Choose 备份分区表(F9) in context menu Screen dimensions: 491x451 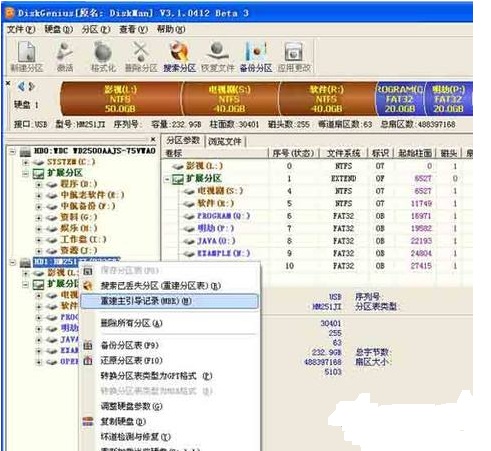click(x=170, y=345)
